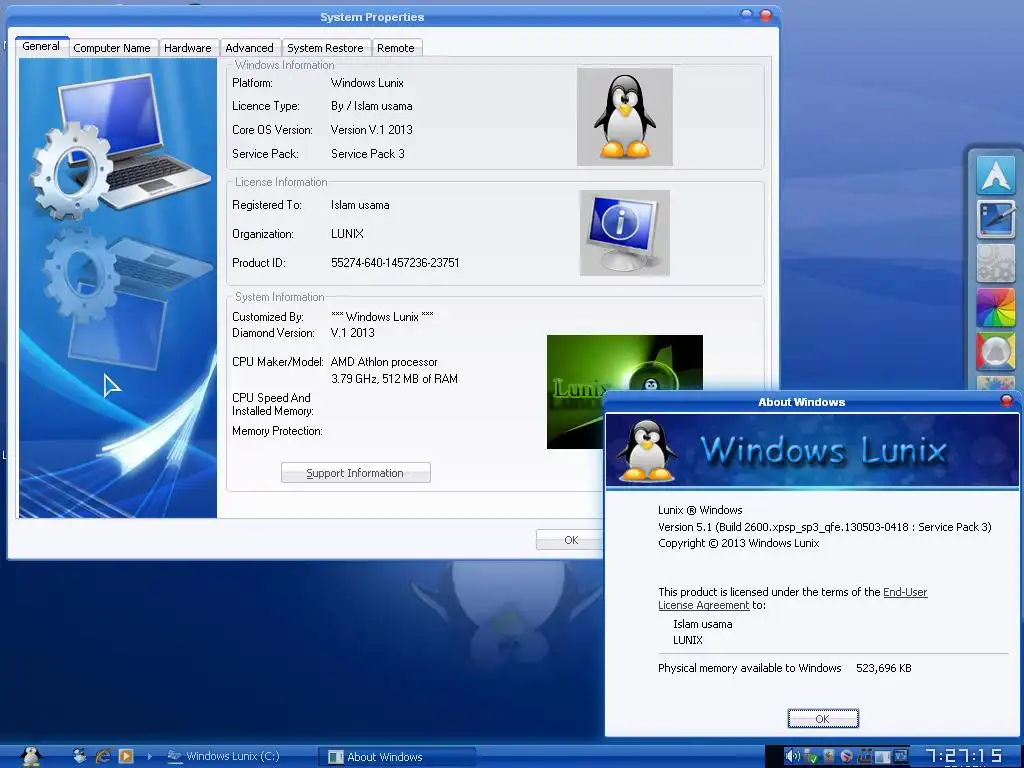Click the Tux penguin image in Windows Information
The height and width of the screenshot is (768, 1024).
click(x=625, y=116)
